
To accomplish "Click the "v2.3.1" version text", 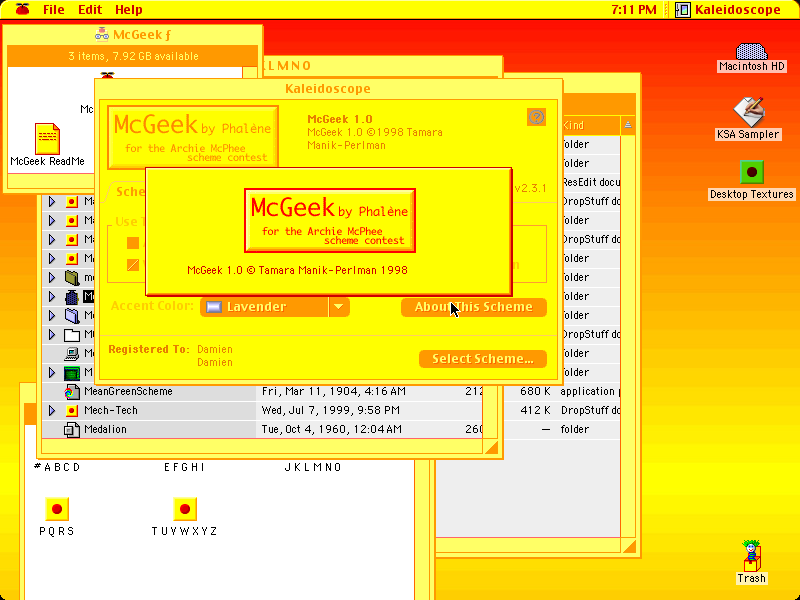I will coord(531,188).
